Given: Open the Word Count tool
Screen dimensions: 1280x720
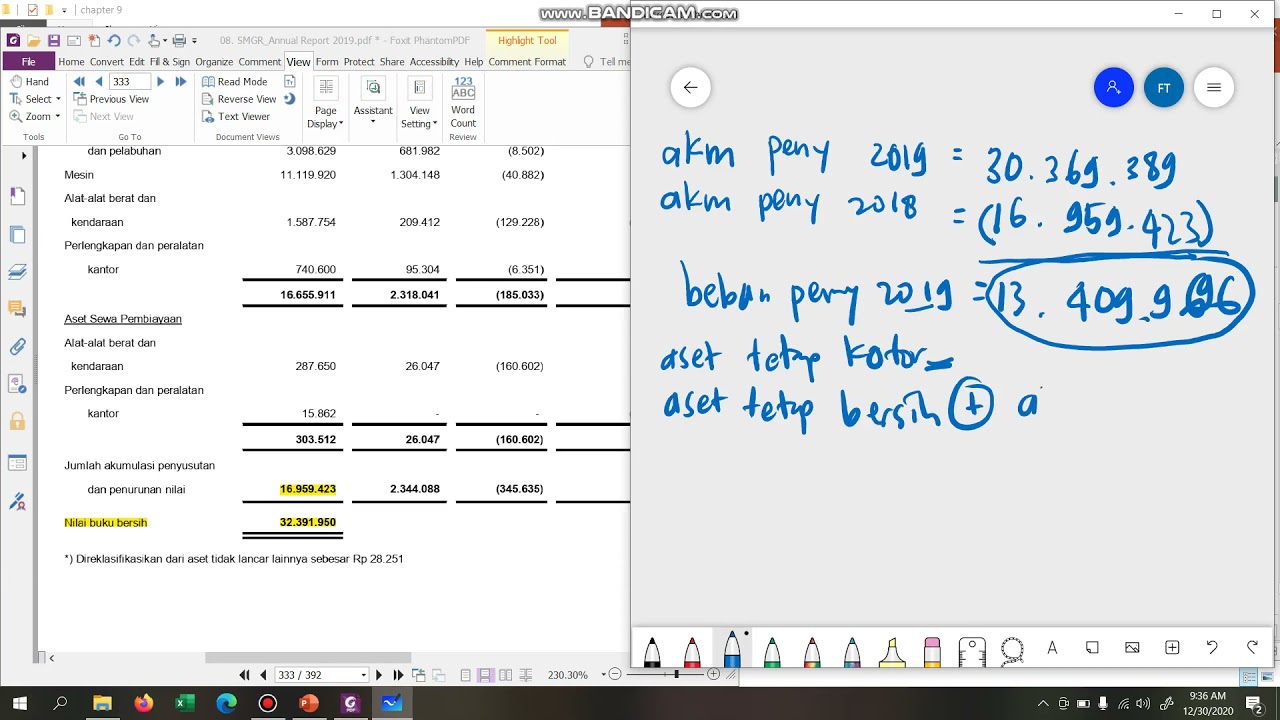Looking at the screenshot, I should pyautogui.click(x=463, y=100).
